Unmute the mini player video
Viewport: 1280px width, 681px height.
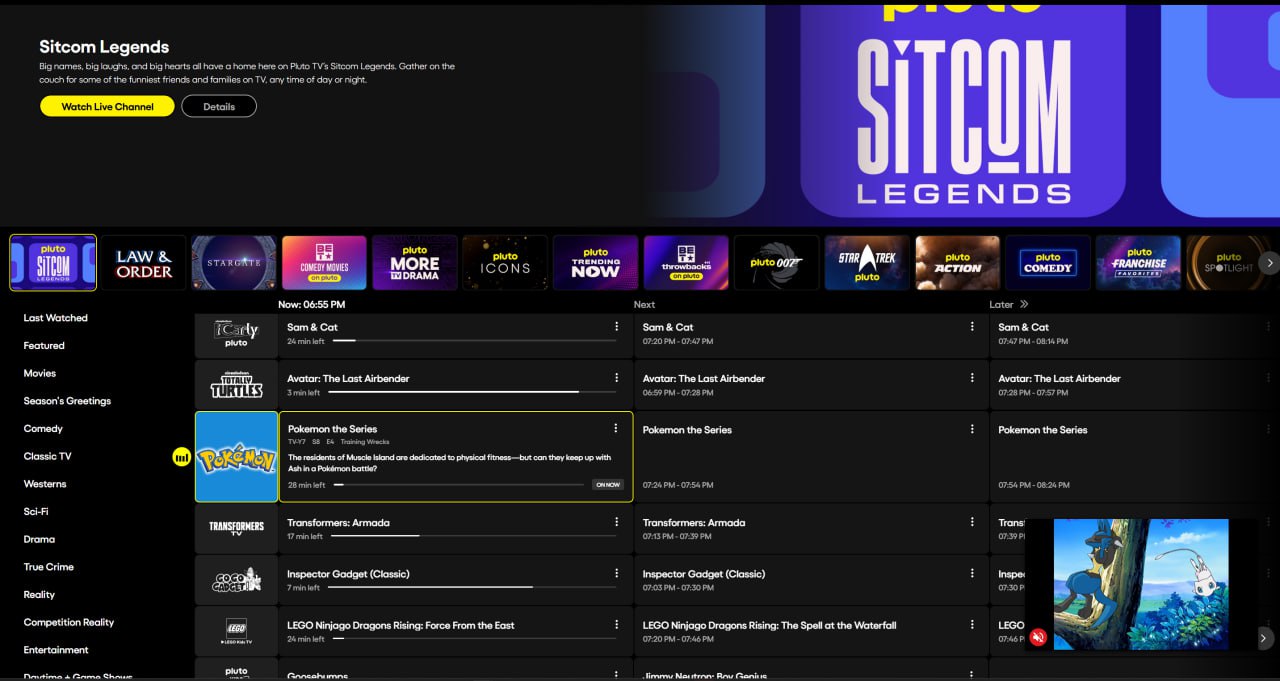1038,637
